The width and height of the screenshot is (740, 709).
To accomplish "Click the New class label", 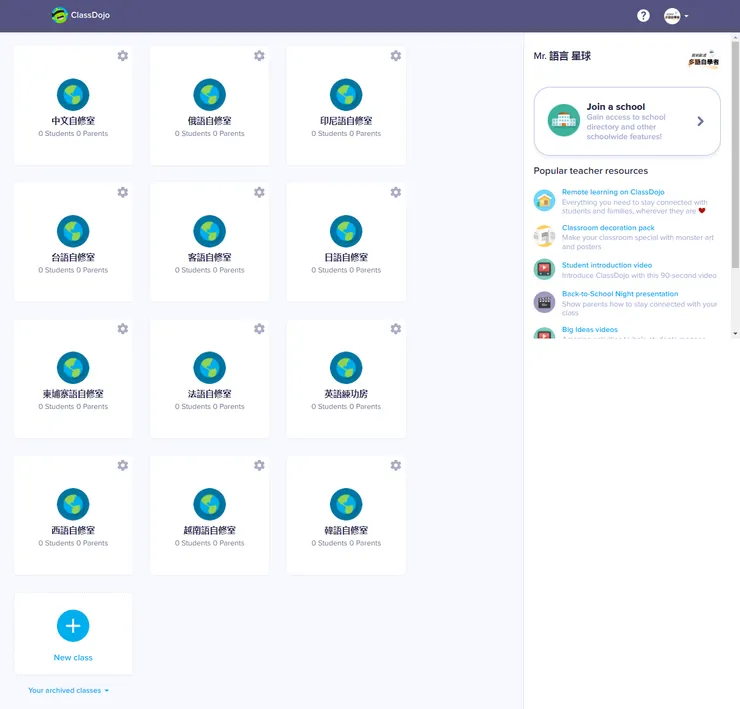I will pyautogui.click(x=73, y=658).
